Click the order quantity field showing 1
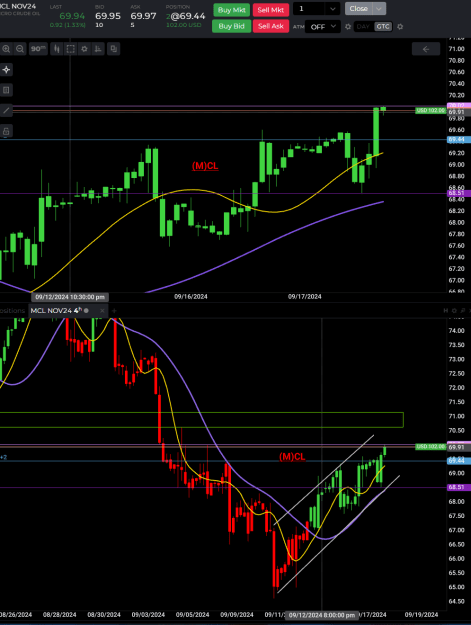Viewport: 471px width, 625px height. [x=309, y=9]
